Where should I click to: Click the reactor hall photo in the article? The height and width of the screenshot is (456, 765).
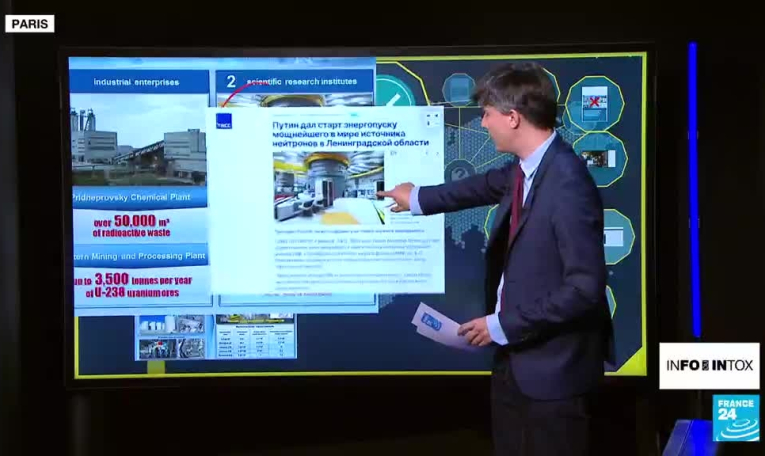point(328,187)
